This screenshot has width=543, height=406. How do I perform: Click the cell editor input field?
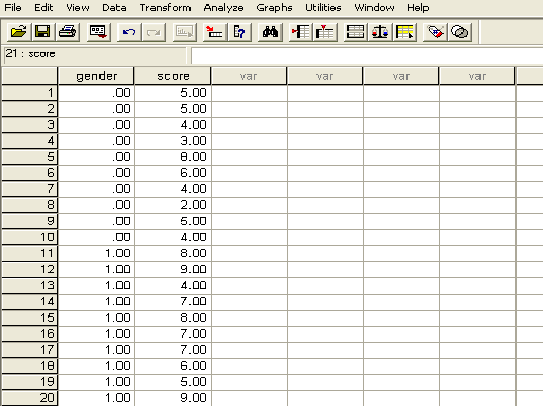[x=366, y=56]
